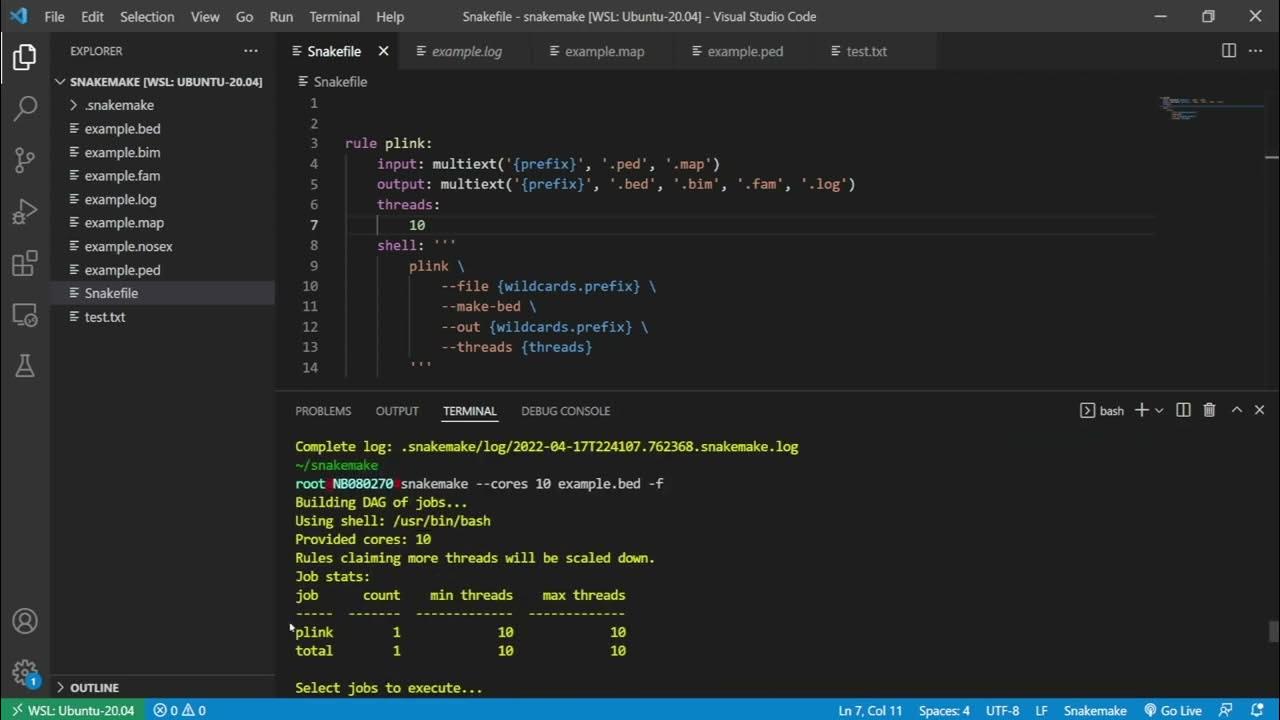Open the Search view icon
The height and width of the screenshot is (720, 1280).
pos(25,108)
